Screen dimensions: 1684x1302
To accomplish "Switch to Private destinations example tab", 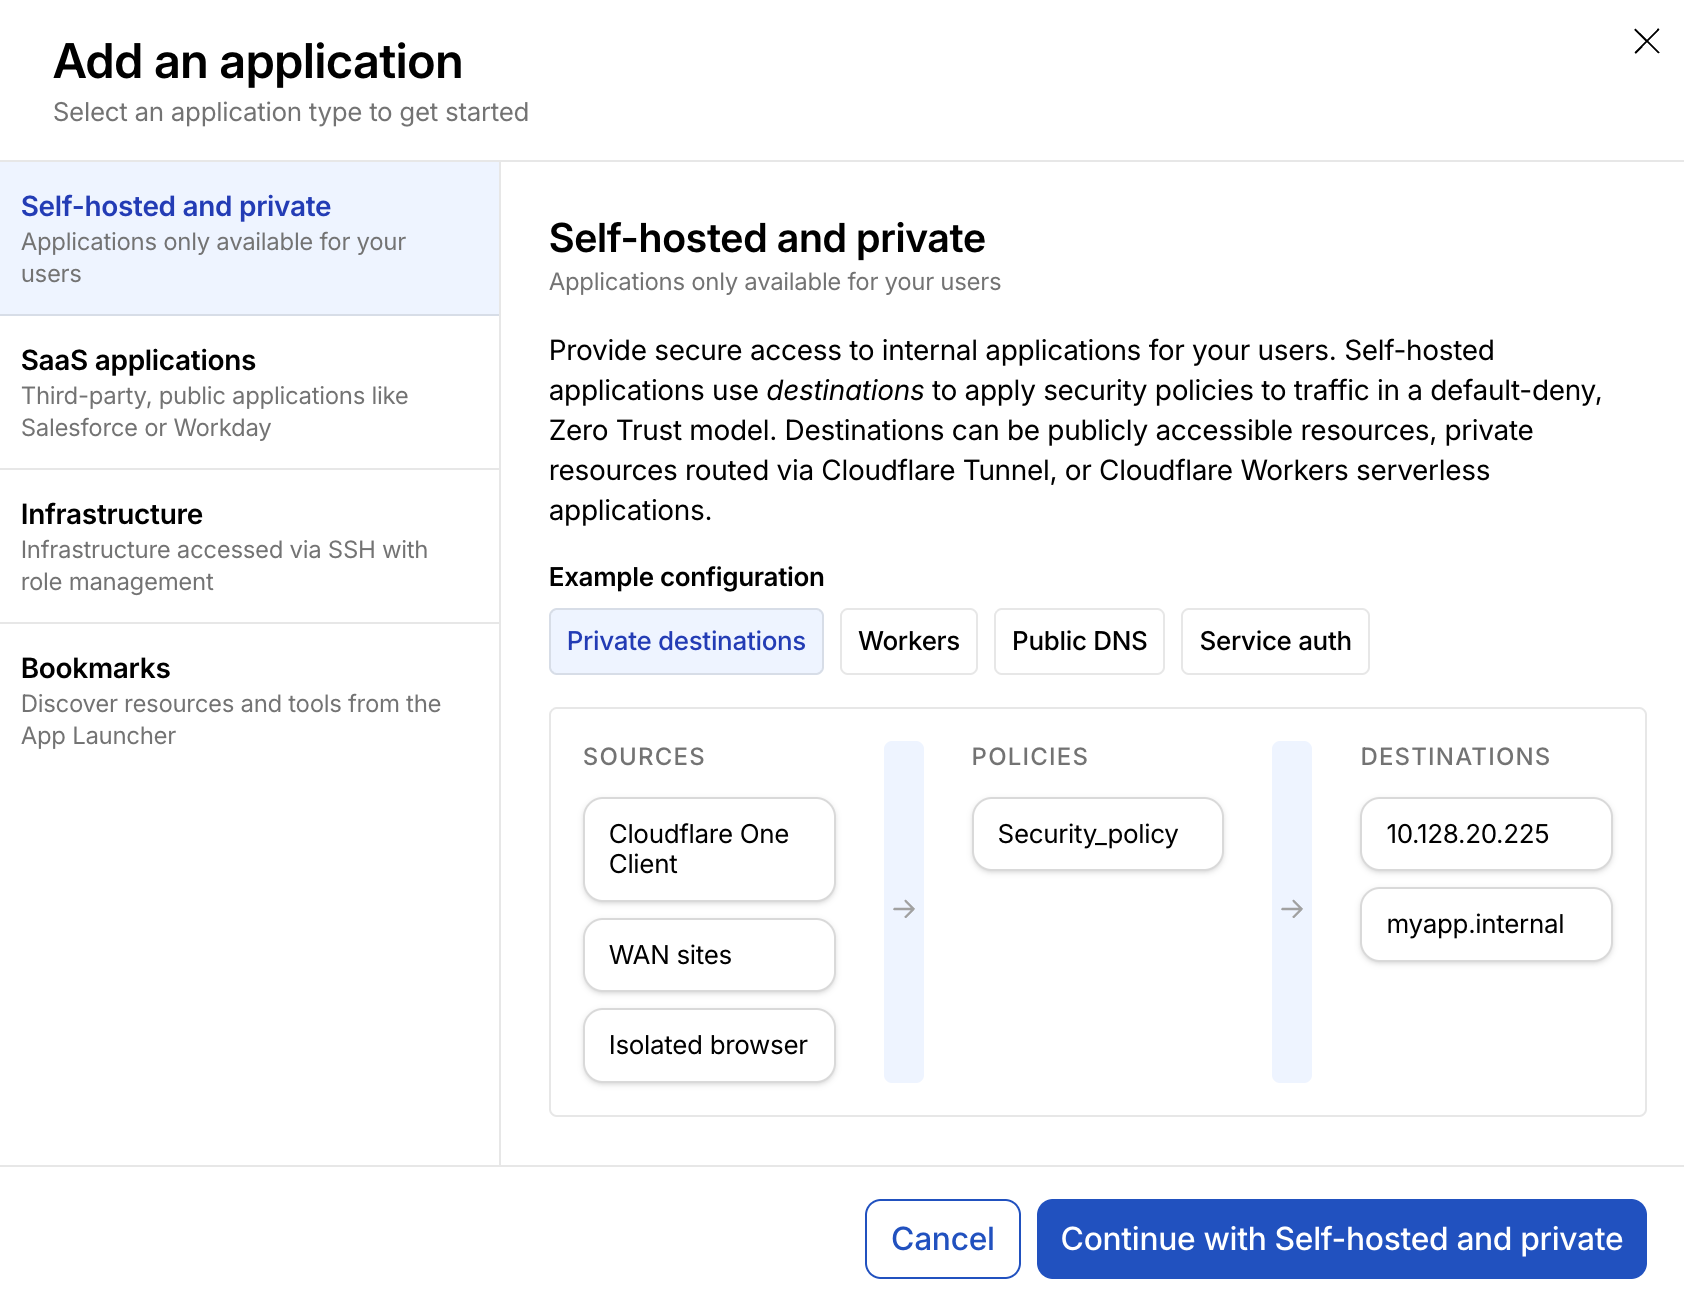I will coord(686,641).
